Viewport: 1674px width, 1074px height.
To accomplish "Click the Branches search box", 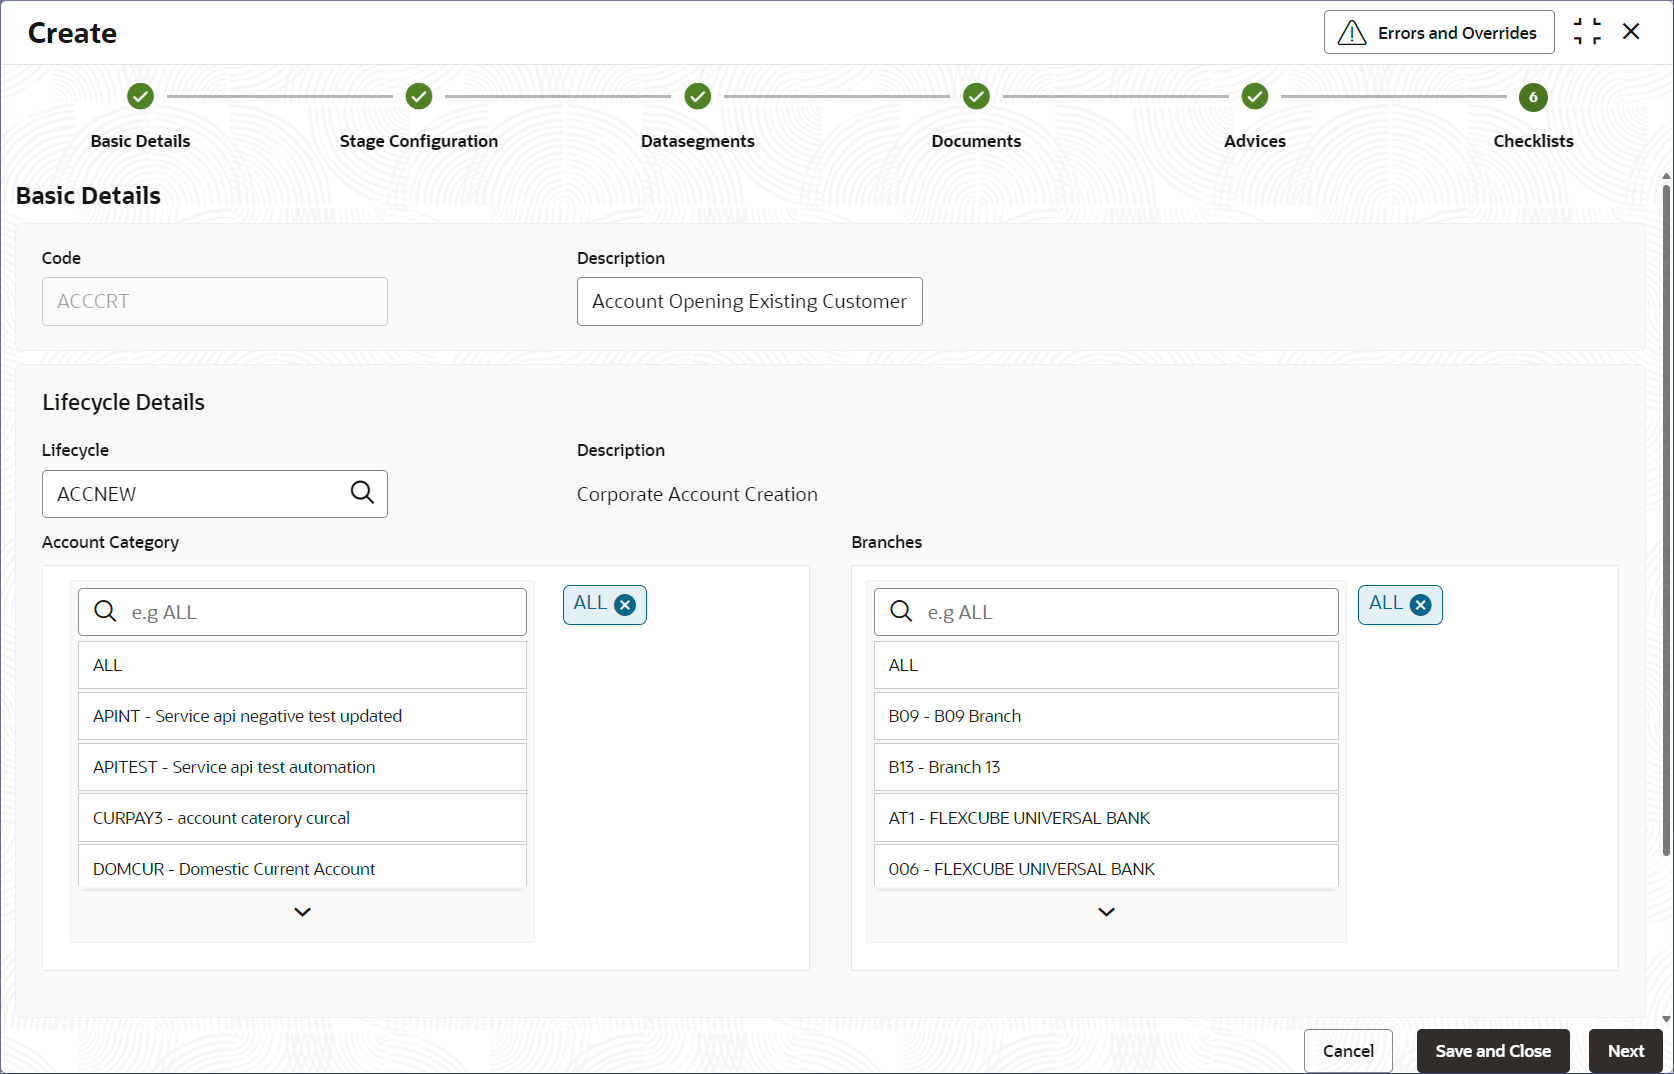I will point(1106,612).
